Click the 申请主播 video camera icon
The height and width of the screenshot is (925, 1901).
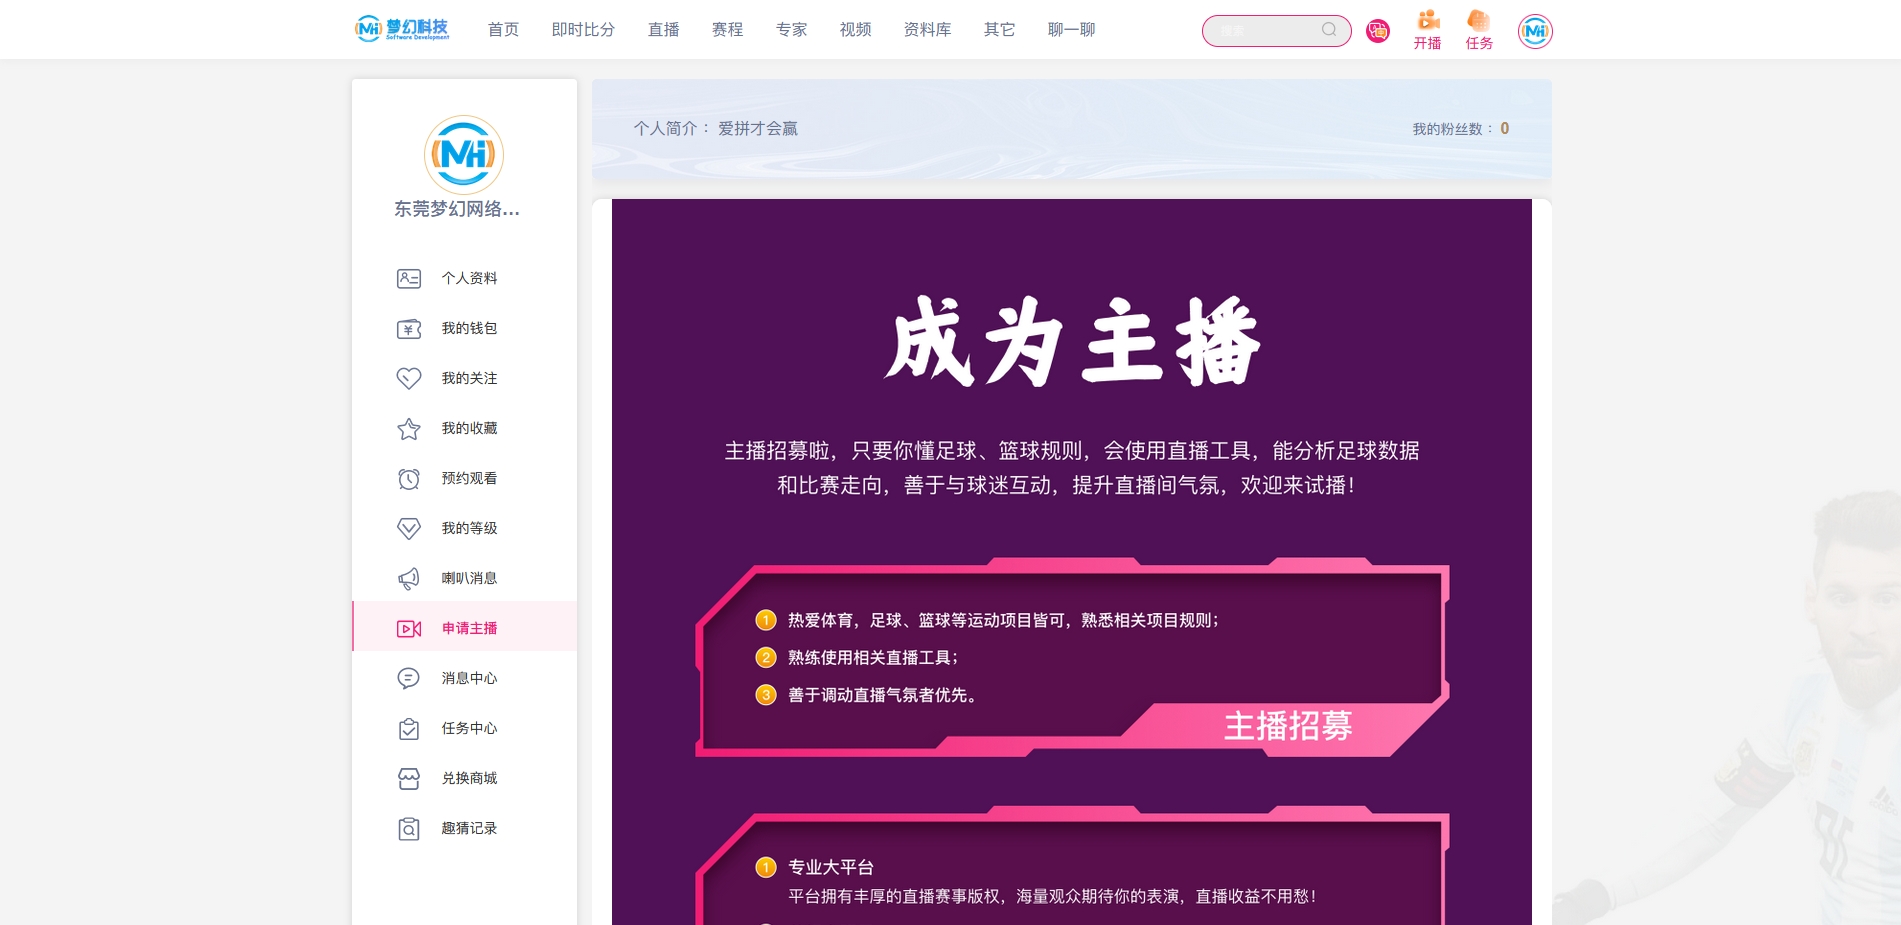click(x=409, y=628)
